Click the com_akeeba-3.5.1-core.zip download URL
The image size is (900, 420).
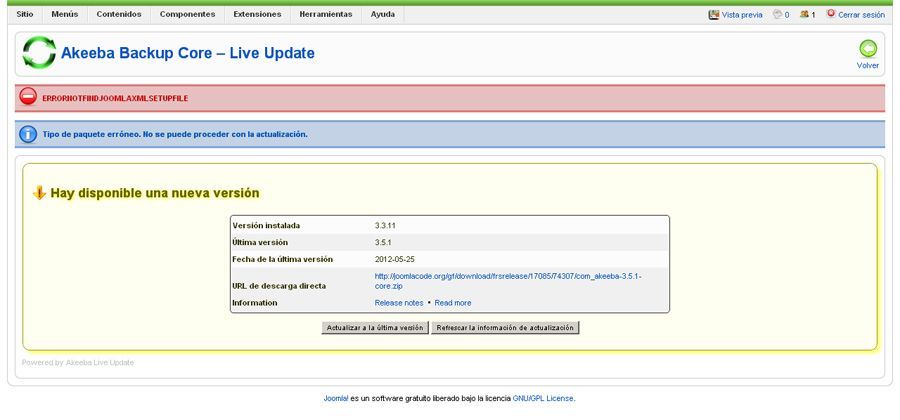(x=508, y=281)
